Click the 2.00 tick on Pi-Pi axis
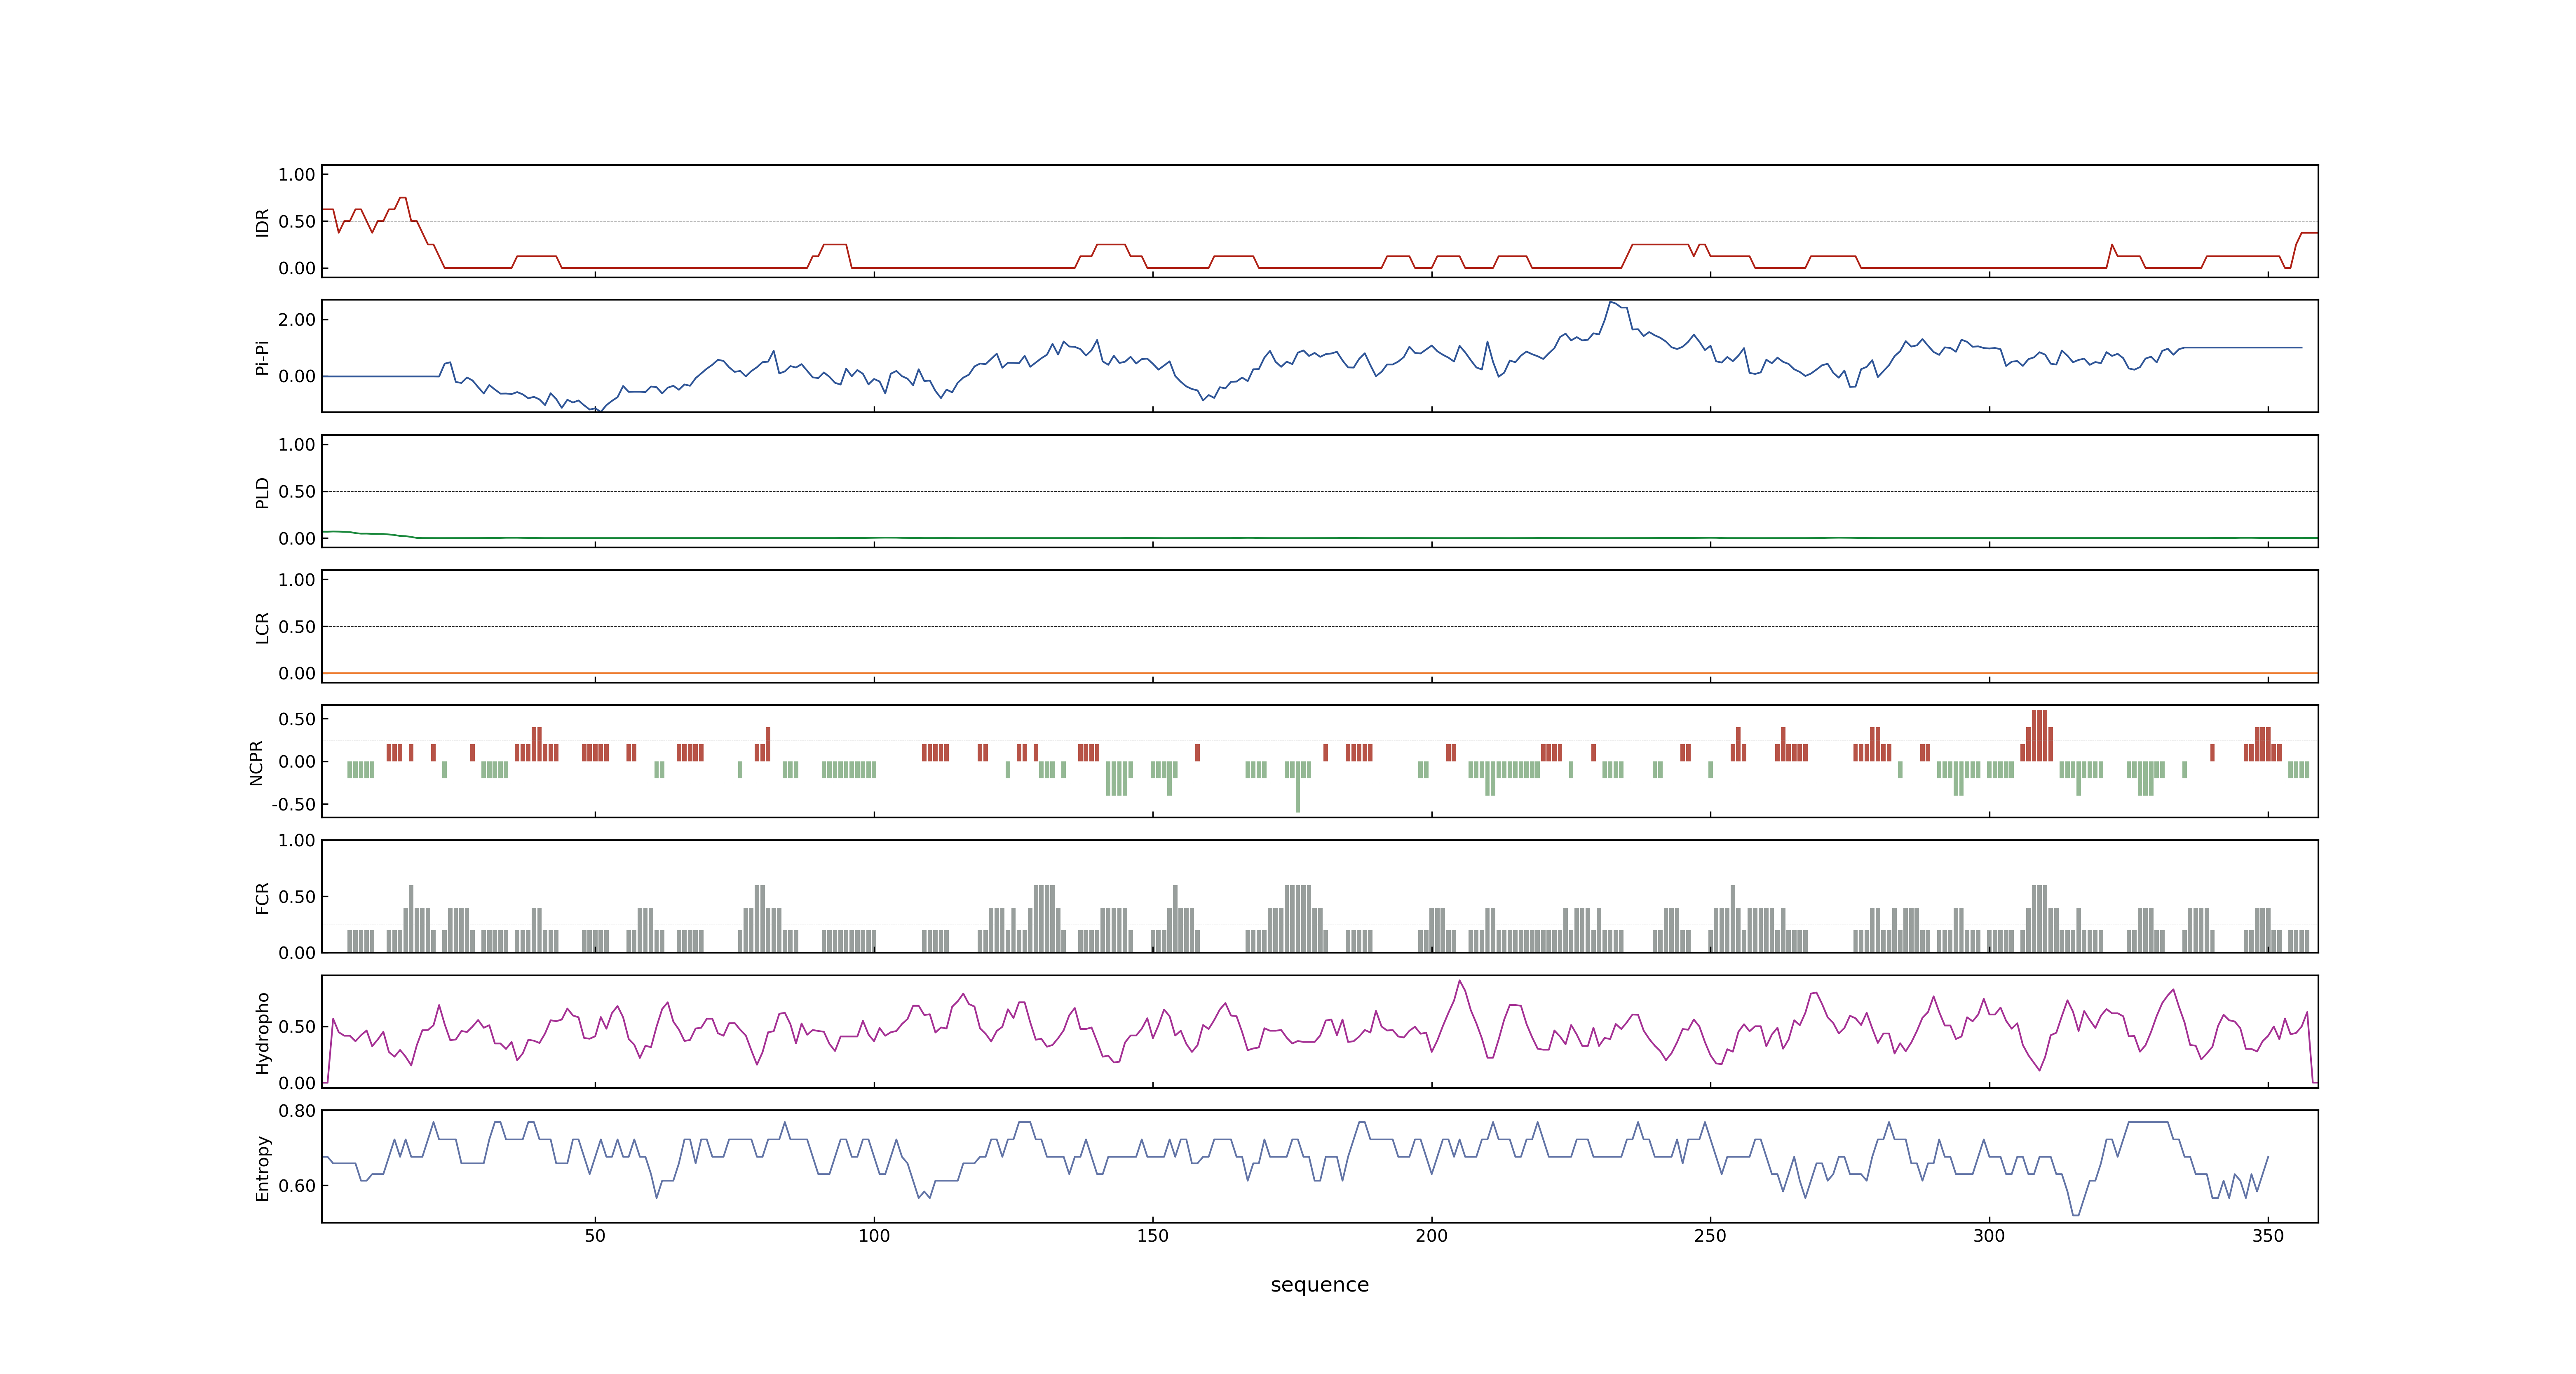Viewport: 2576px width, 1374px height. (x=297, y=320)
